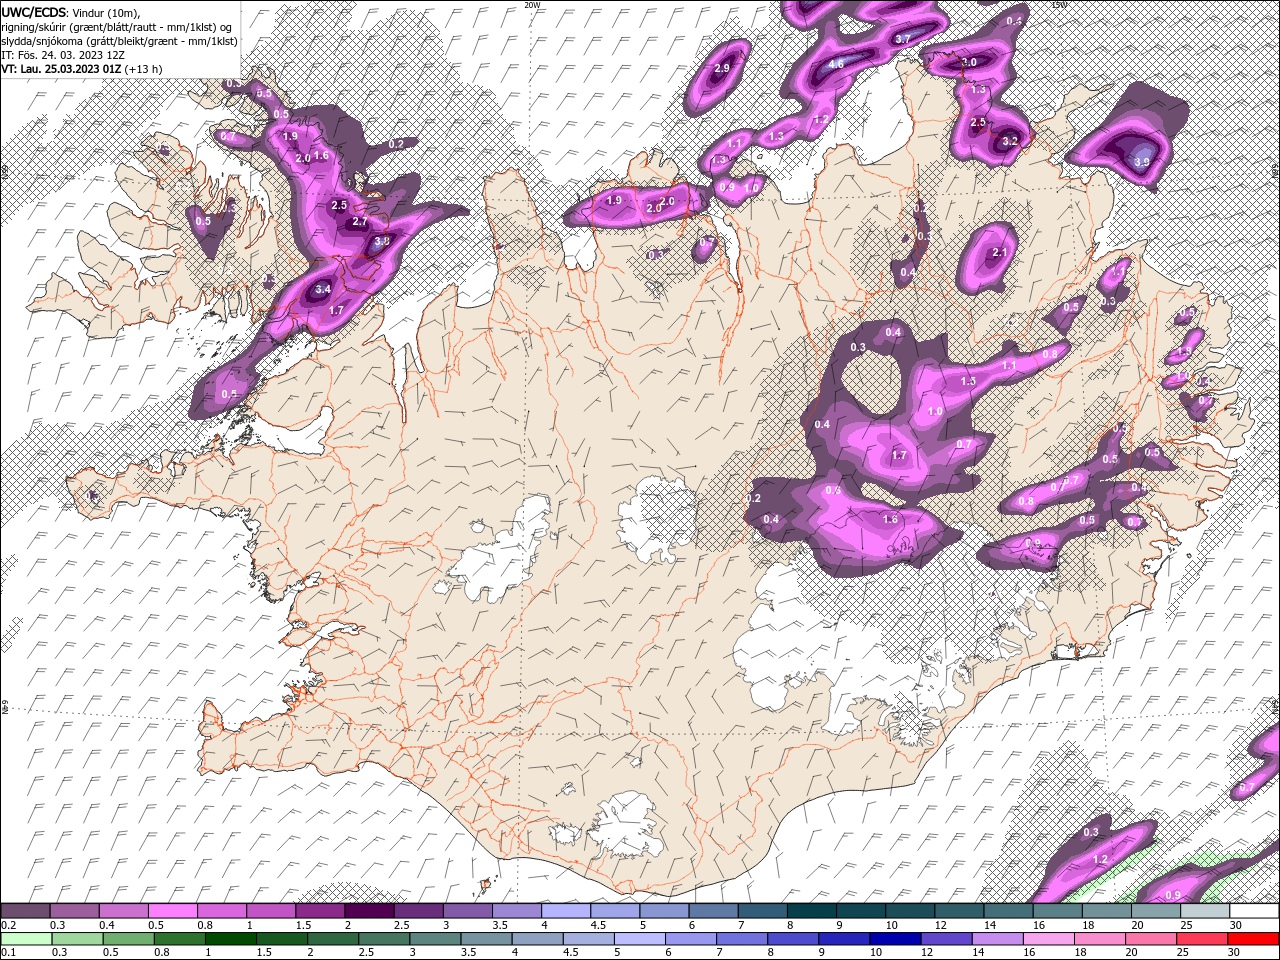This screenshot has width=1280, height=960.
Task: Click the '3.2' precipitation value
Action: tap(1010, 141)
